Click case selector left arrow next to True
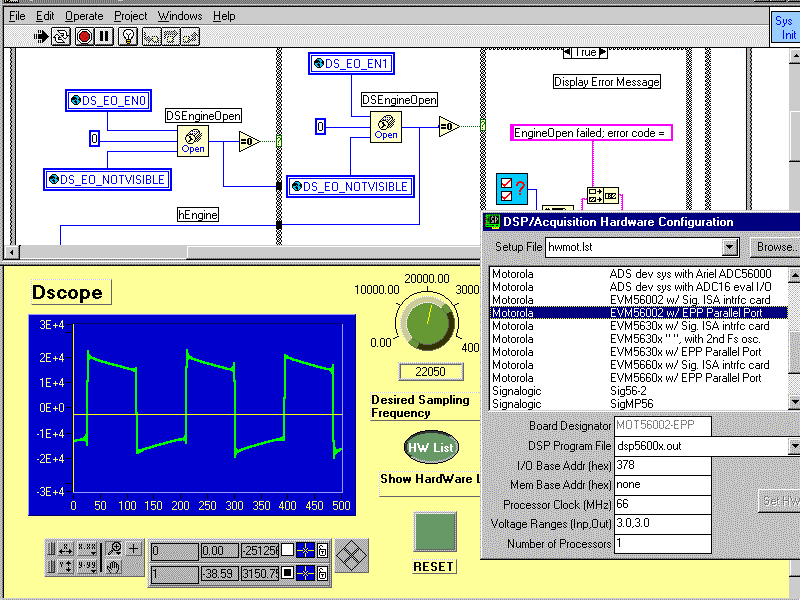The width and height of the screenshot is (800, 600). [x=567, y=53]
